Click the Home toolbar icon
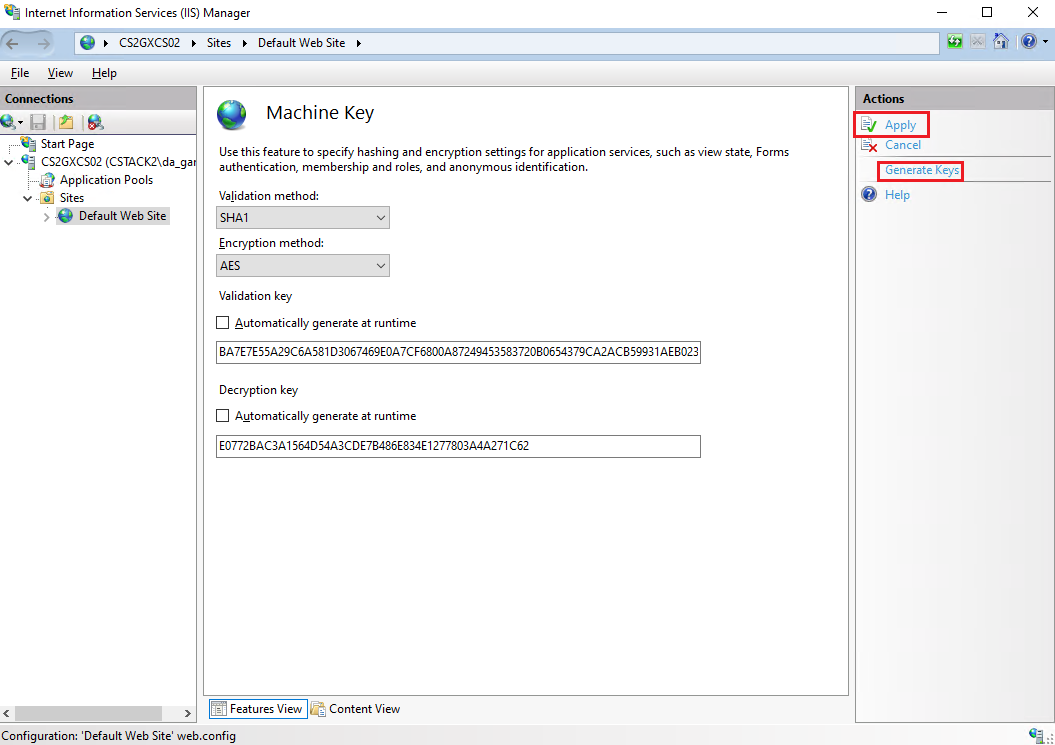 (x=1001, y=42)
